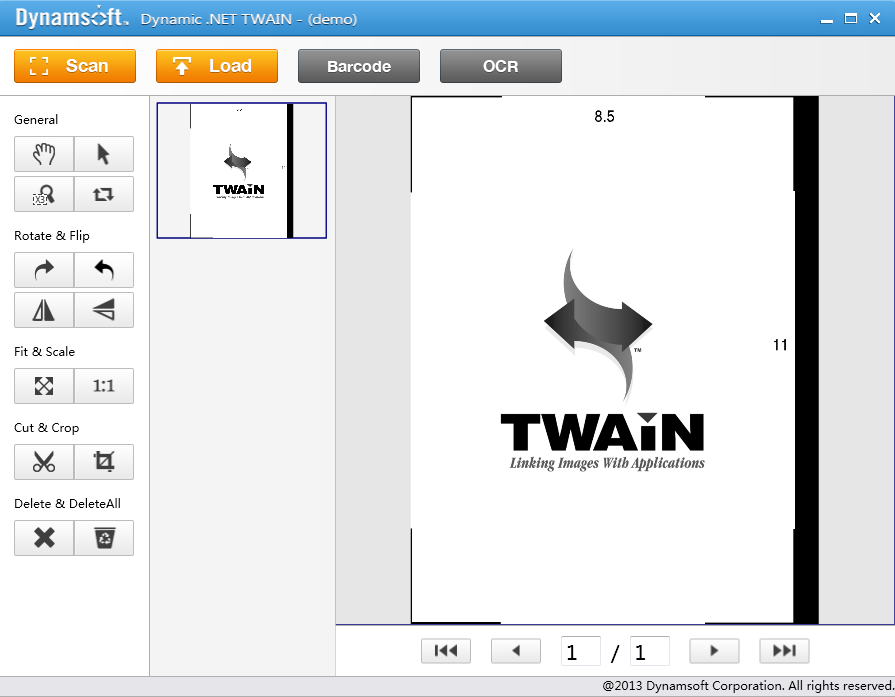Open the OCR feature

pos(500,66)
